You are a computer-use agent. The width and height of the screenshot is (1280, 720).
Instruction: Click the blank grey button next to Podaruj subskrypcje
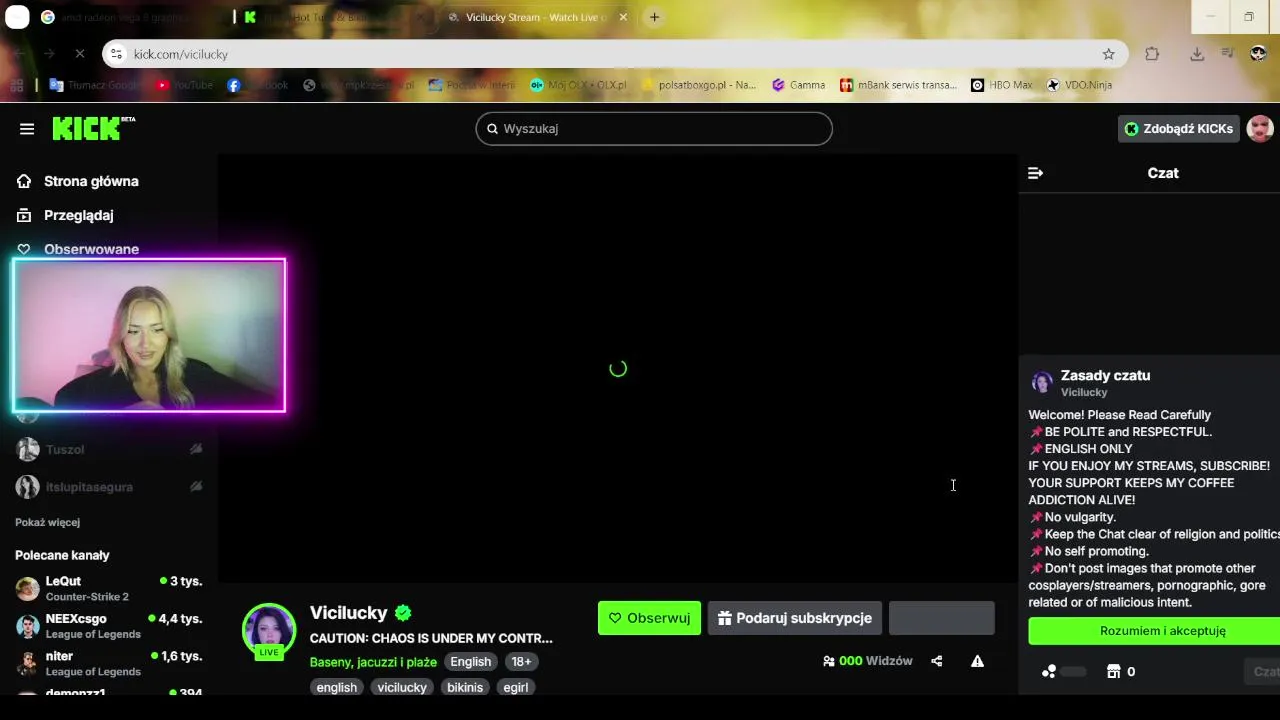(x=942, y=618)
